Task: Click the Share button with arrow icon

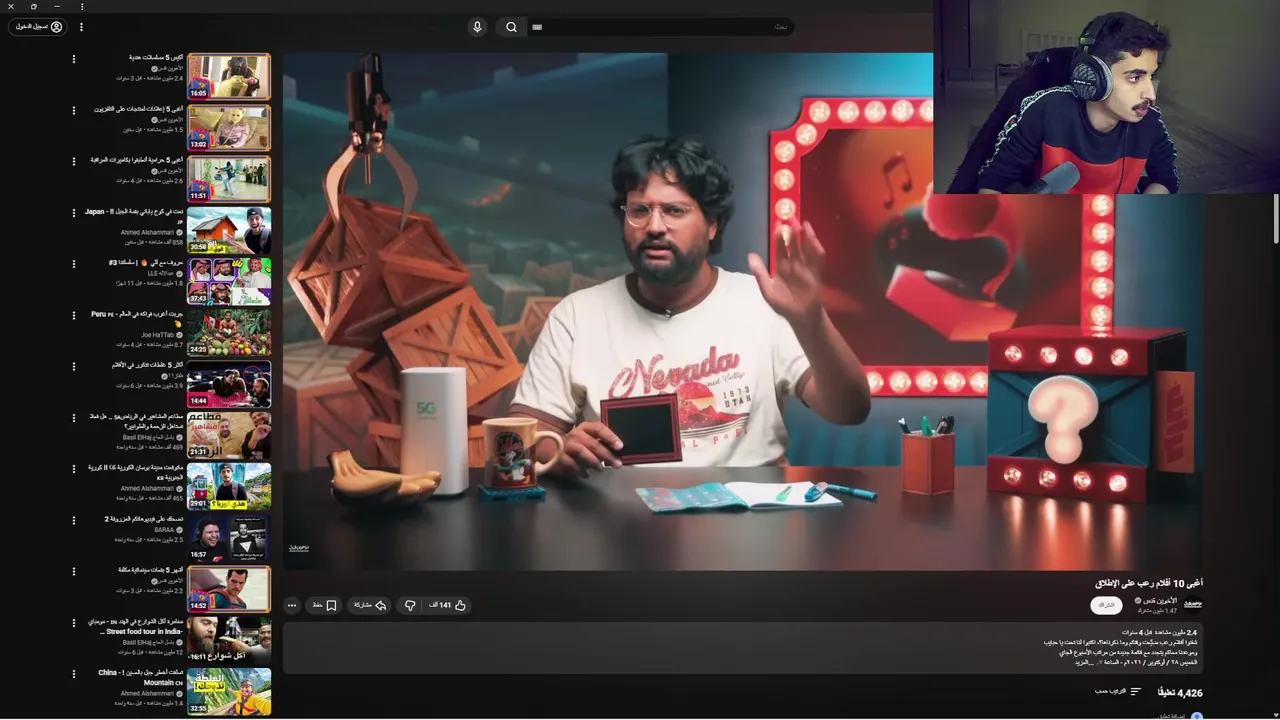Action: tap(369, 605)
